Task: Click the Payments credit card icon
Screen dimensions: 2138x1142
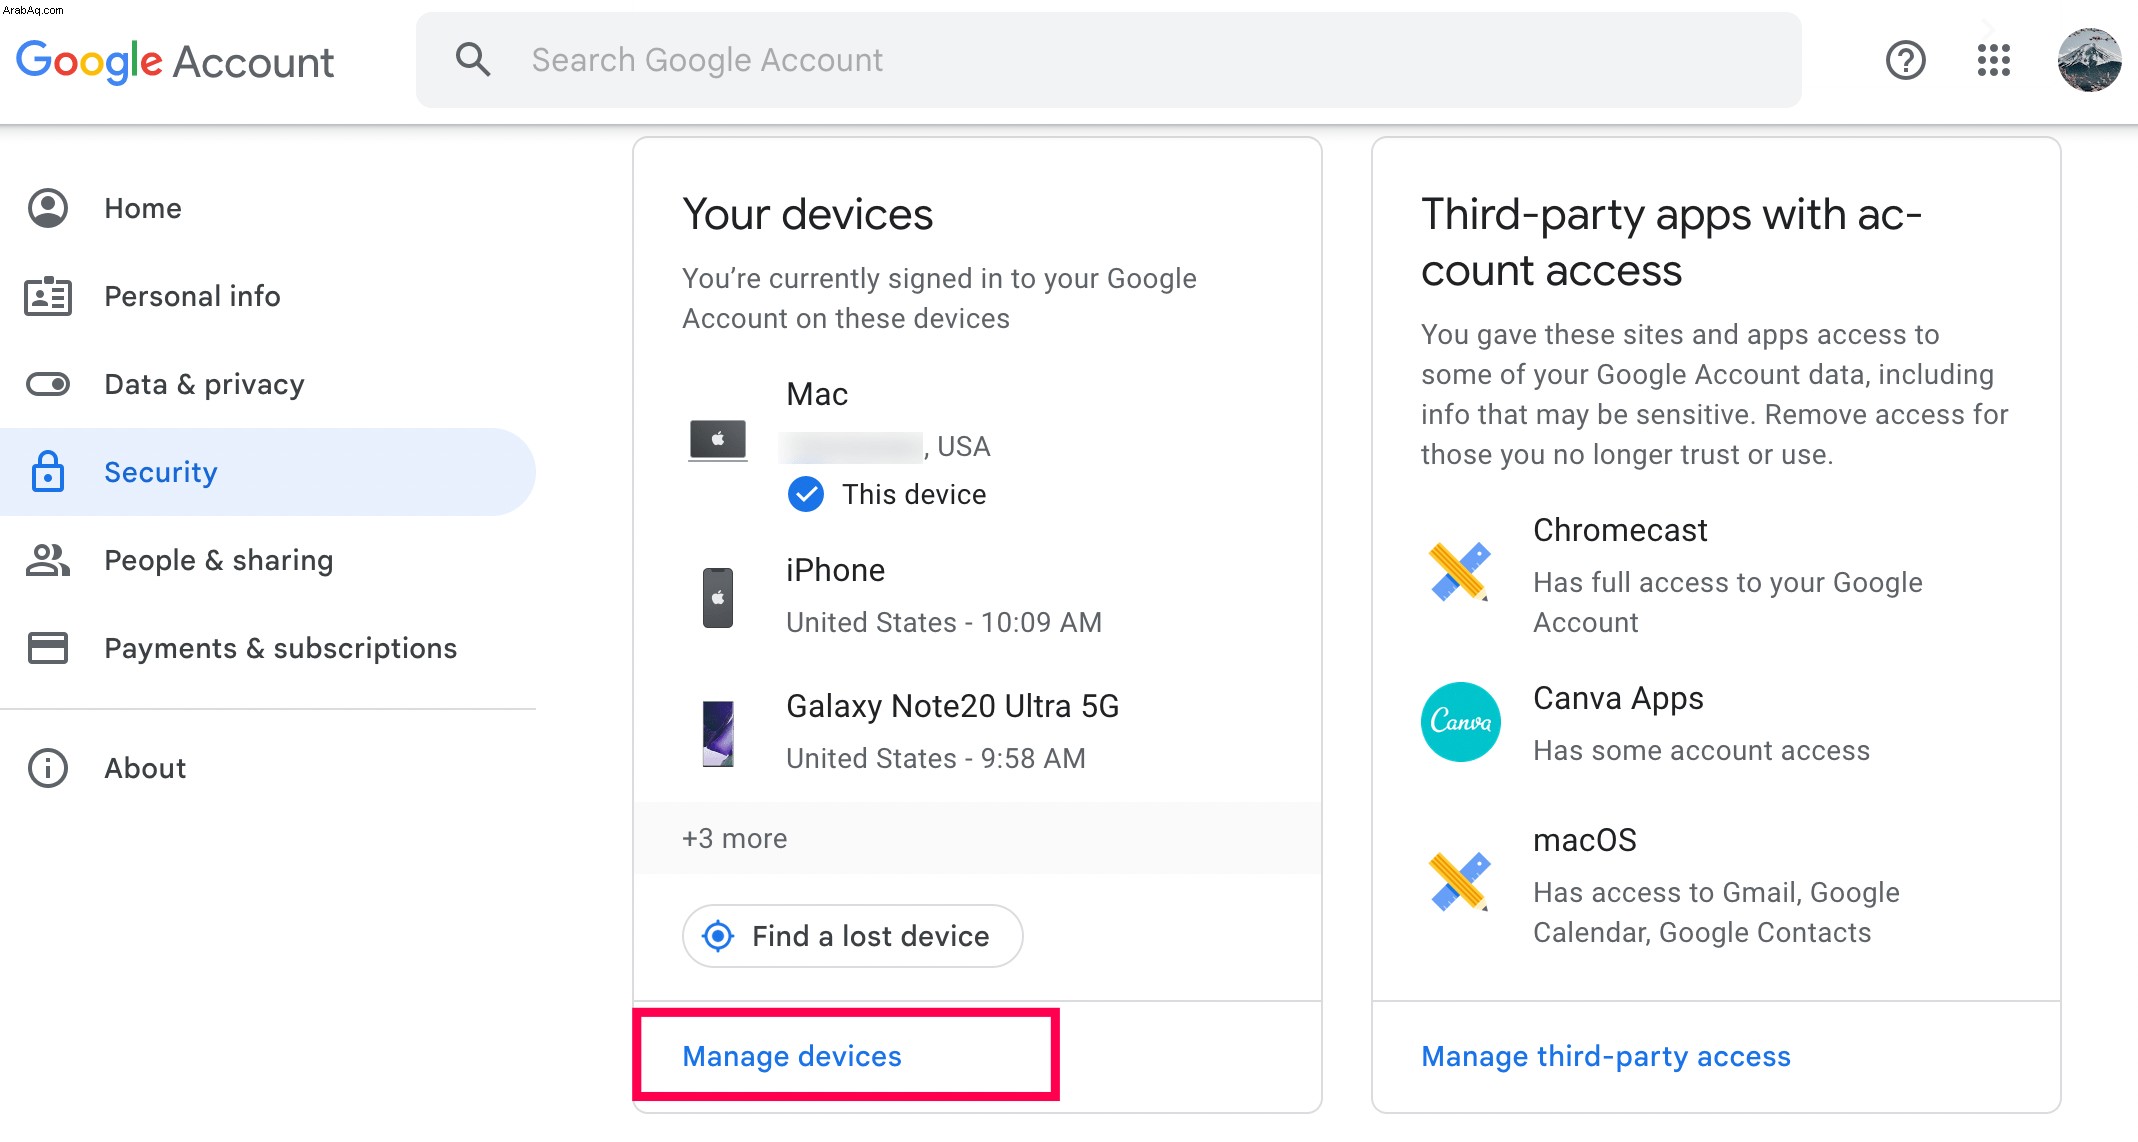Action: click(x=48, y=648)
